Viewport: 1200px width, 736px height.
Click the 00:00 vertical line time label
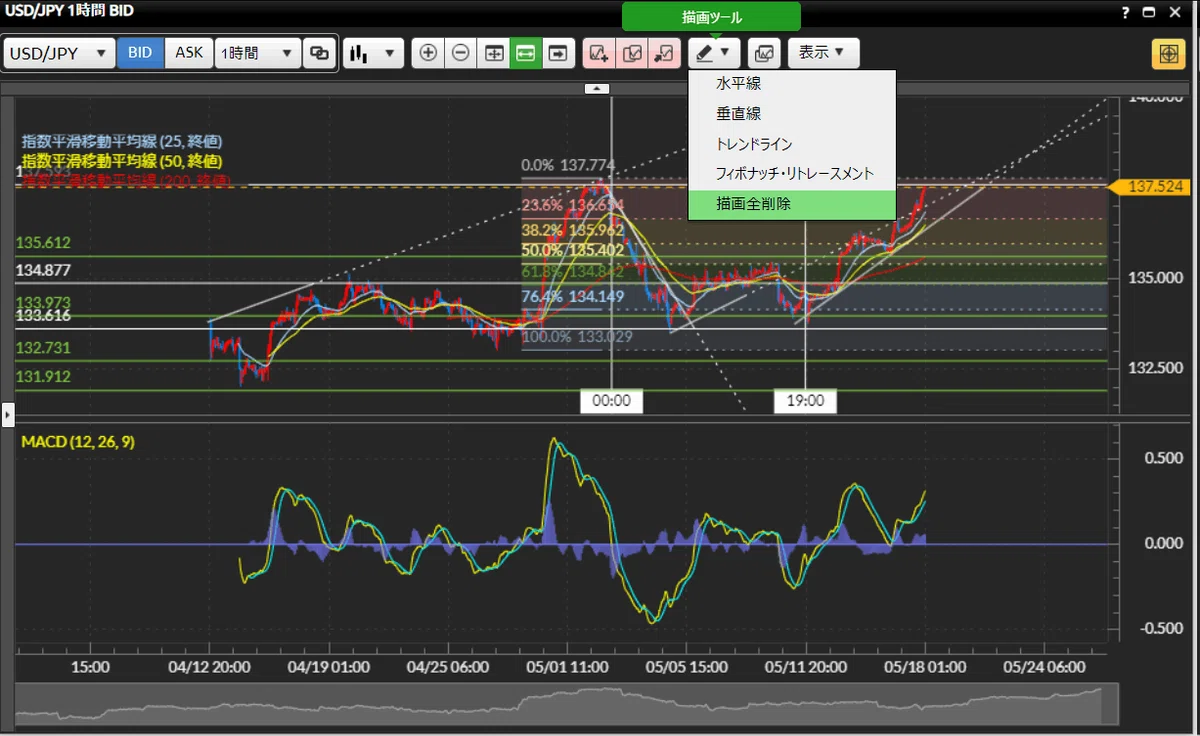click(611, 401)
